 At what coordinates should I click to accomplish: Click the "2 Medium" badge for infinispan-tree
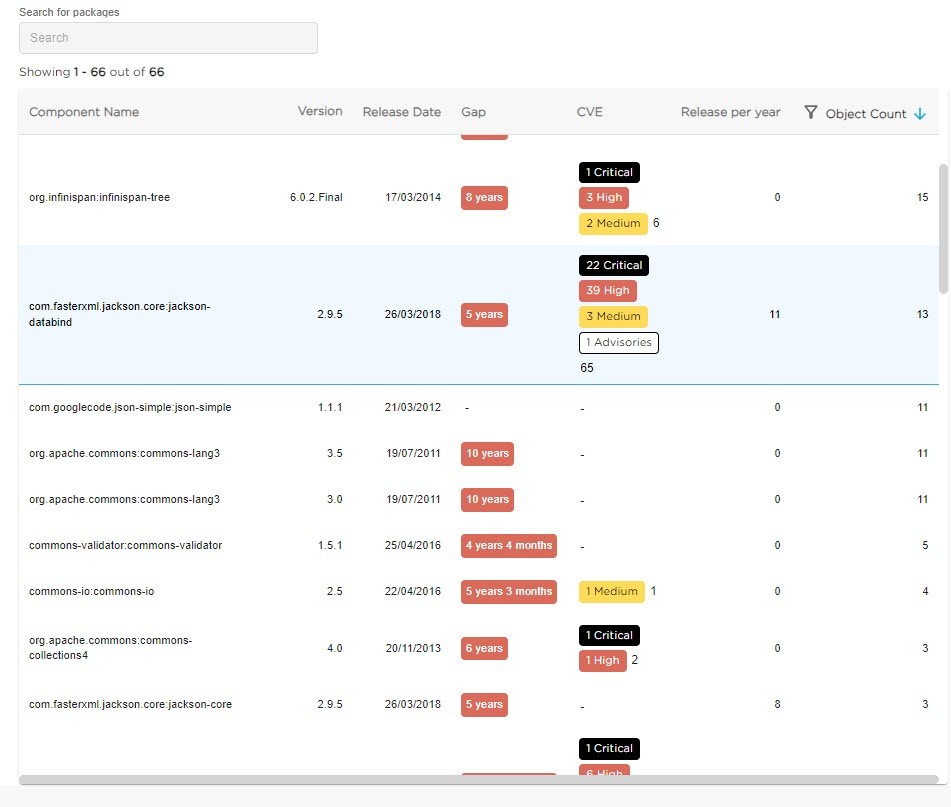(x=612, y=223)
